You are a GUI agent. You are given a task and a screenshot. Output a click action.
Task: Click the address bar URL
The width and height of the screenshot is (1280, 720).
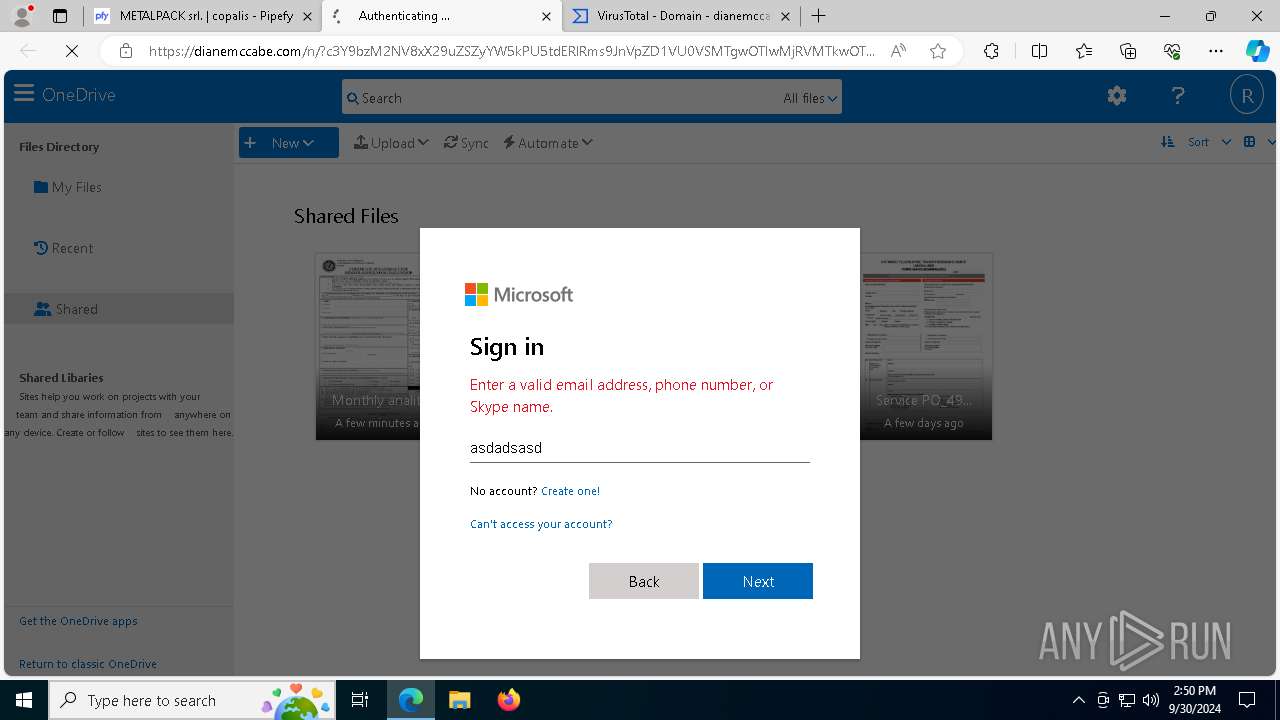pos(511,51)
